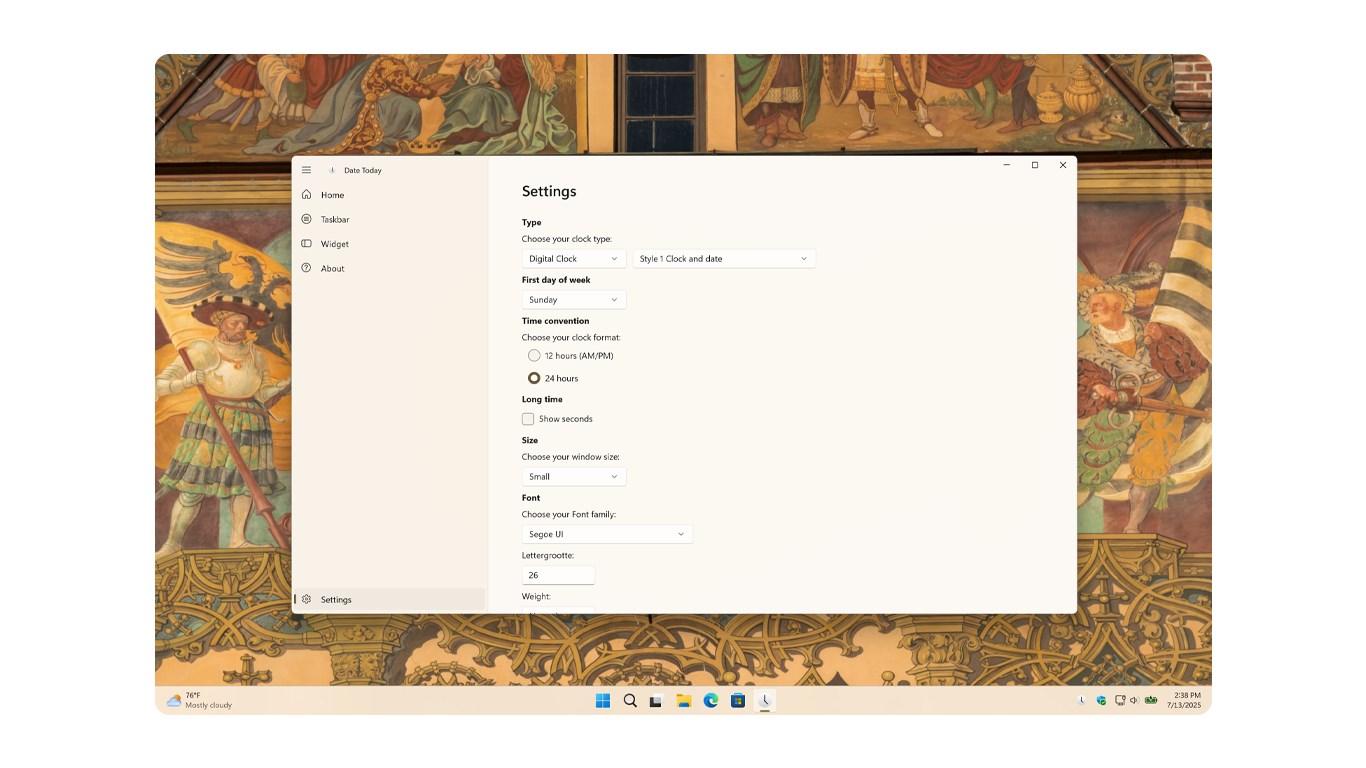Click the "Choose your Font family:" text
The height and width of the screenshot is (768, 1366).
coord(569,514)
